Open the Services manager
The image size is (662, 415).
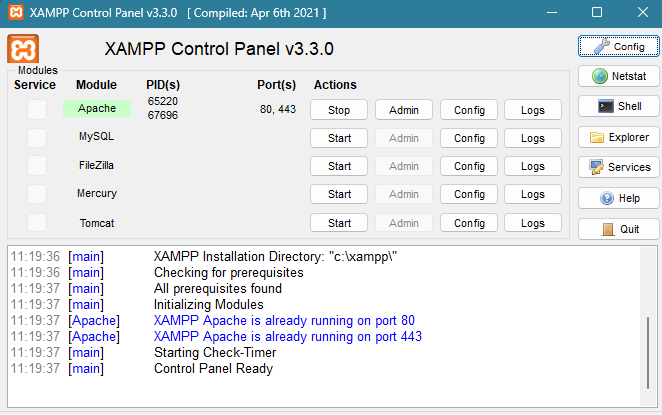(619, 167)
